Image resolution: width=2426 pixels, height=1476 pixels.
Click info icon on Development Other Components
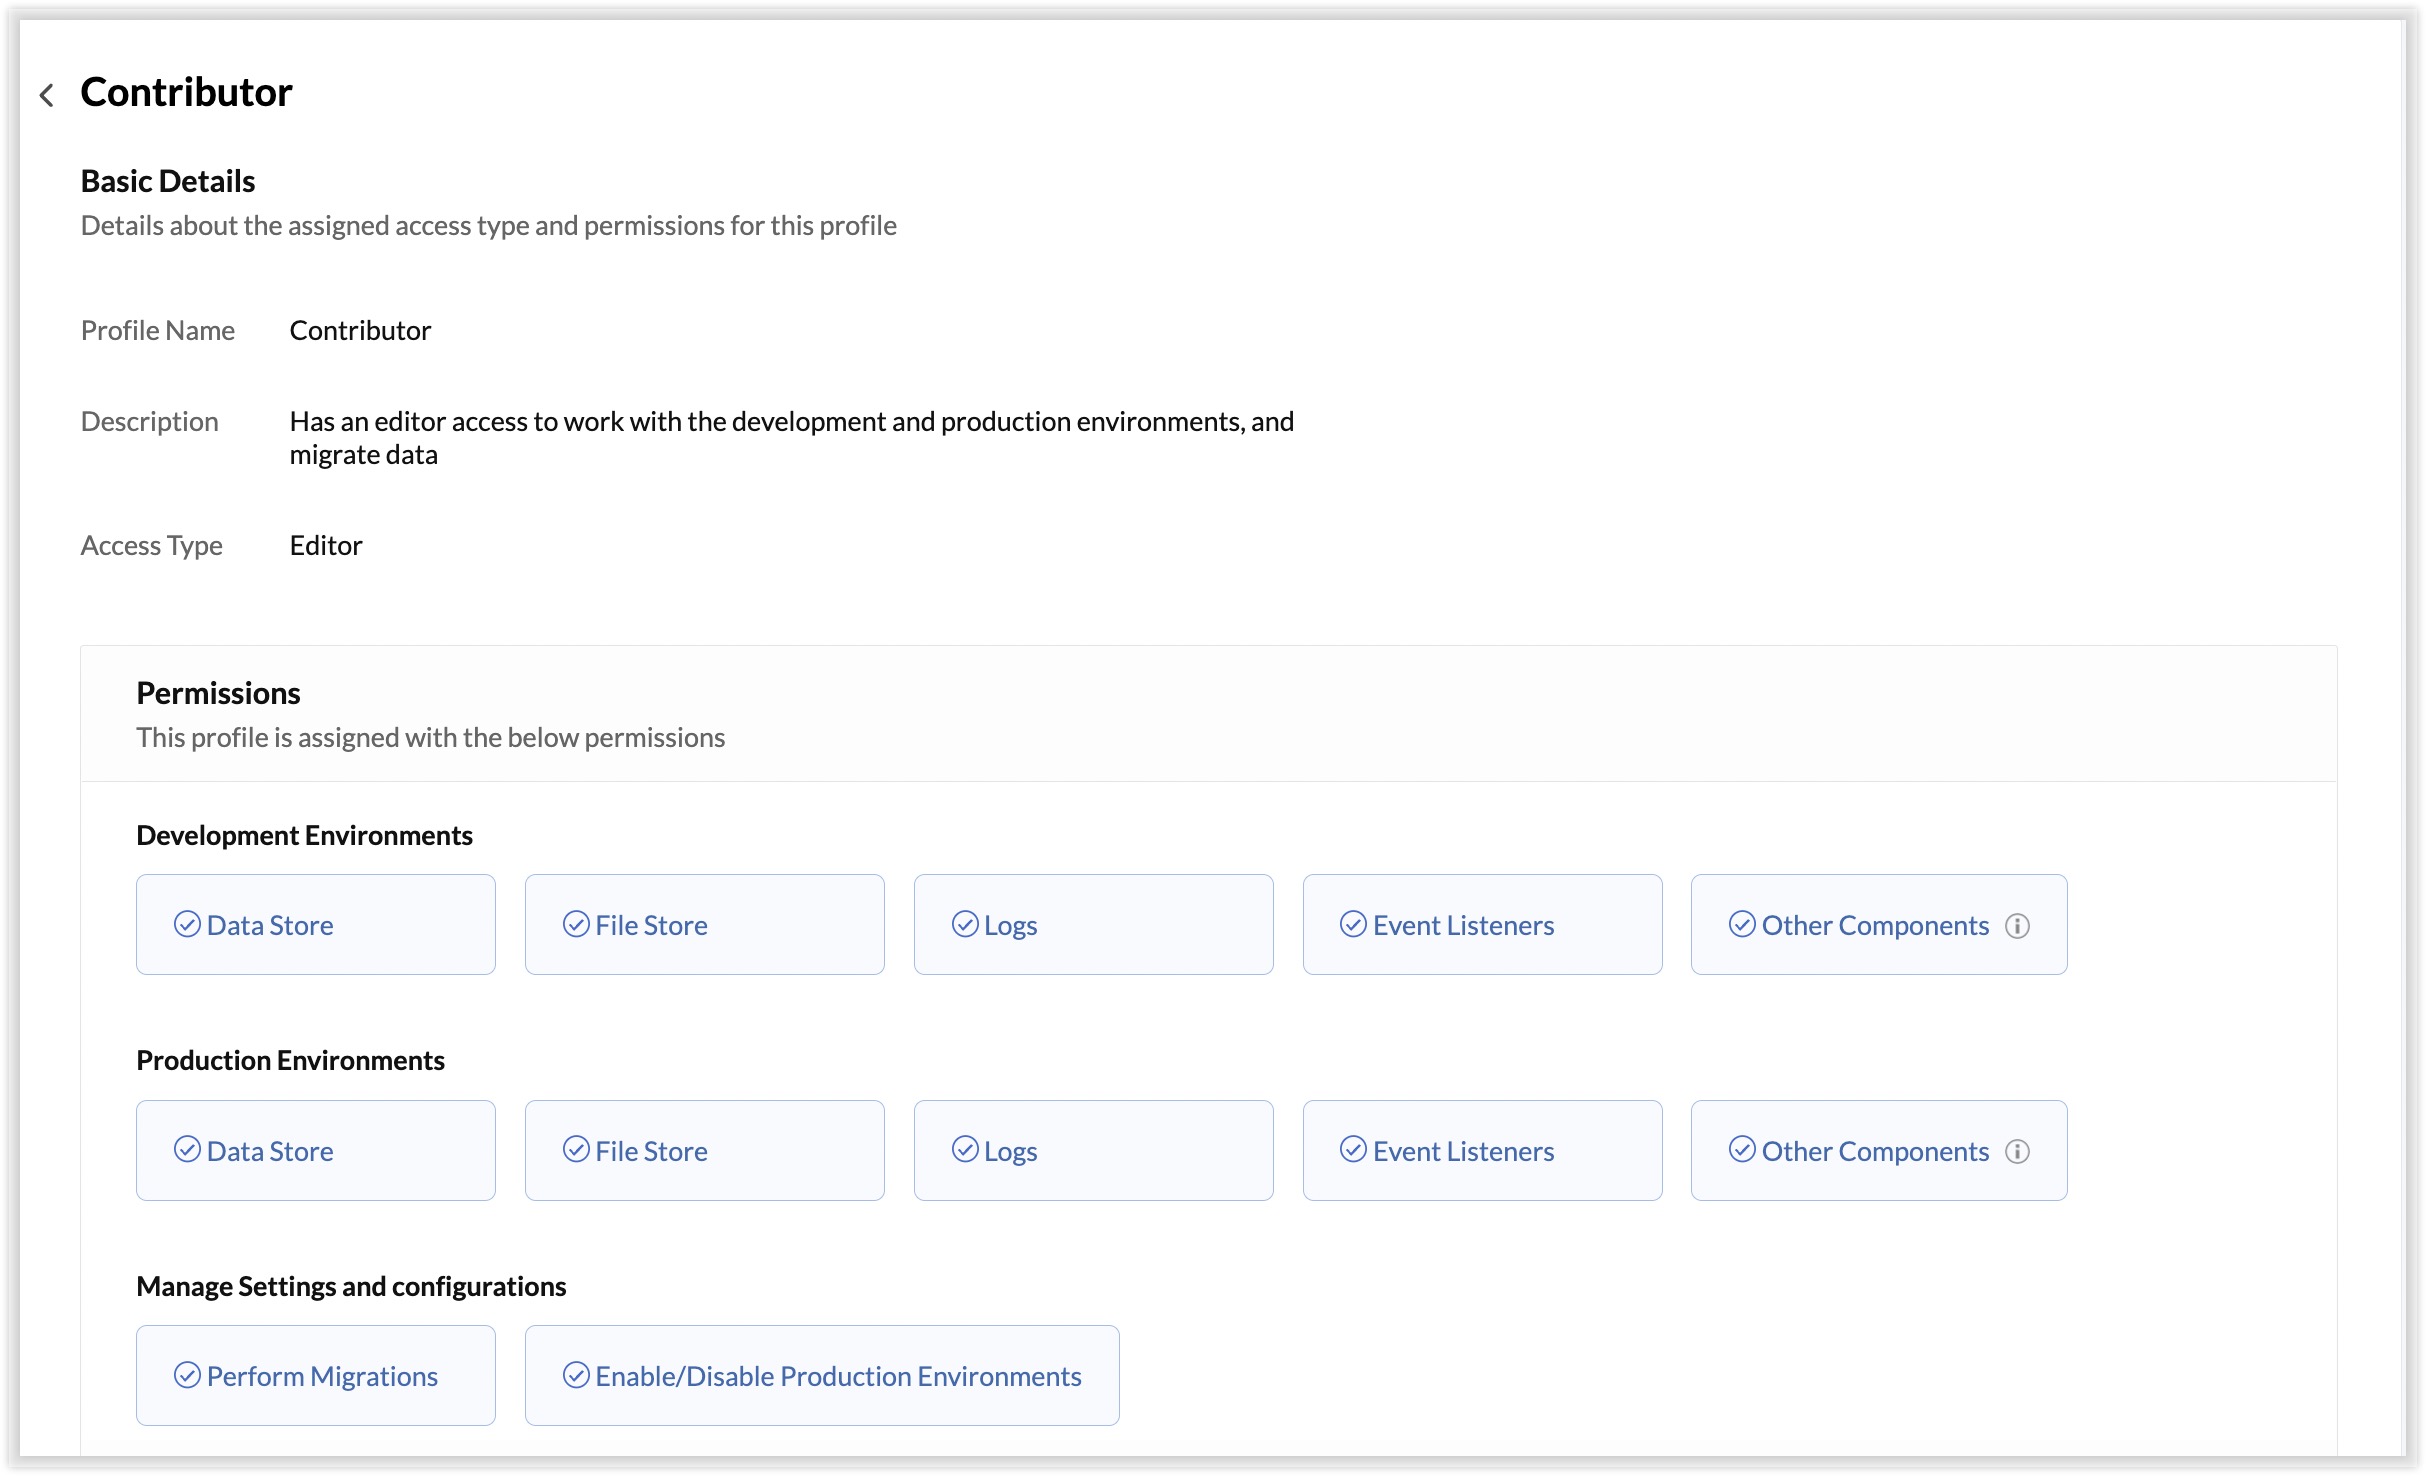point(2017,926)
